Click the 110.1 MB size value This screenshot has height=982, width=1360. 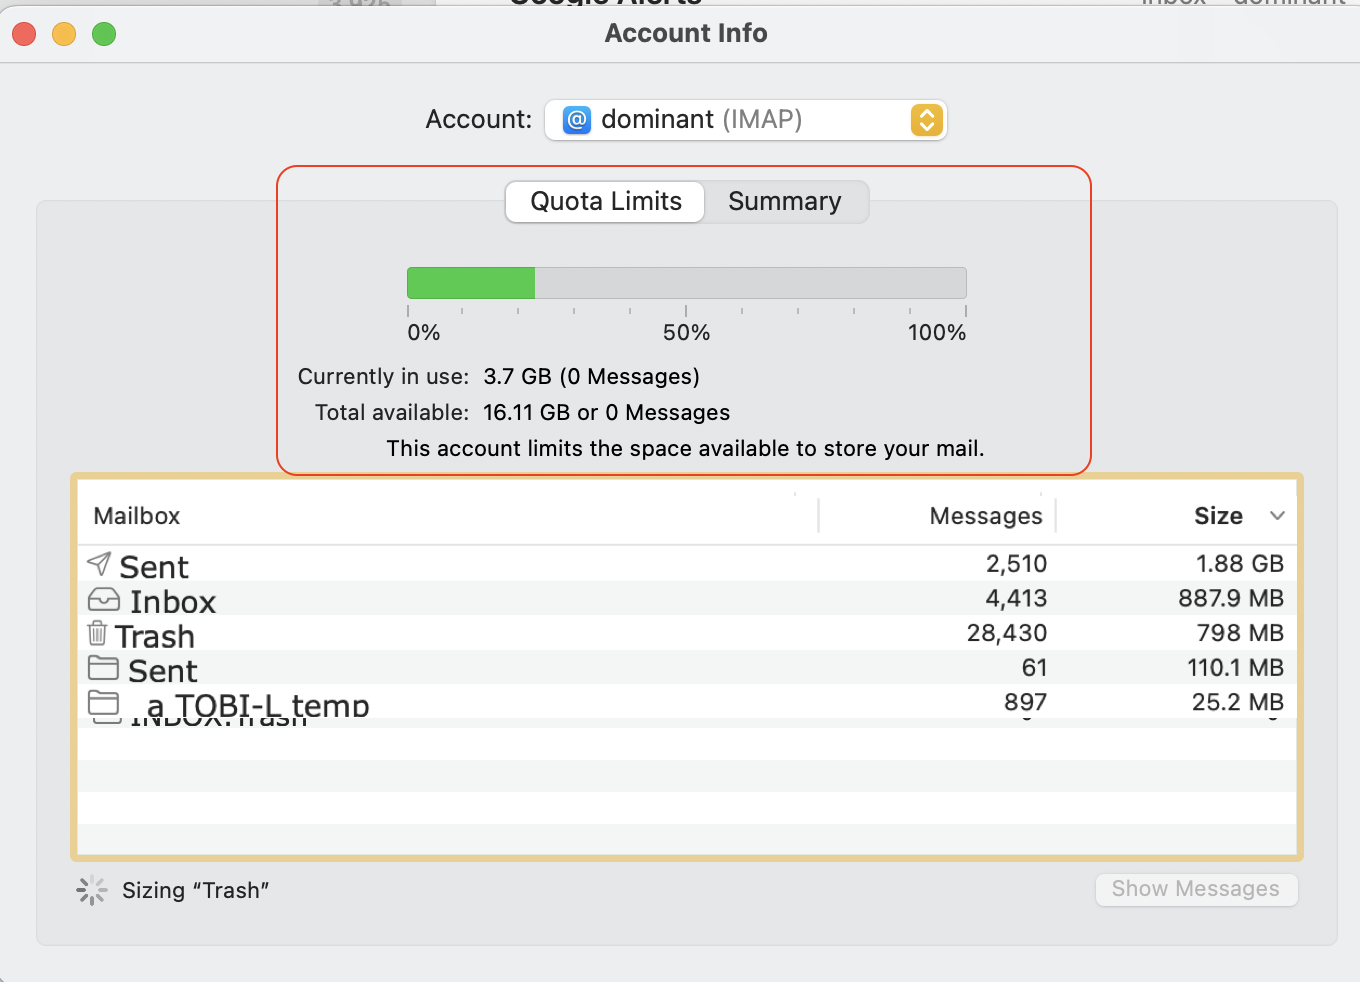click(x=1235, y=667)
